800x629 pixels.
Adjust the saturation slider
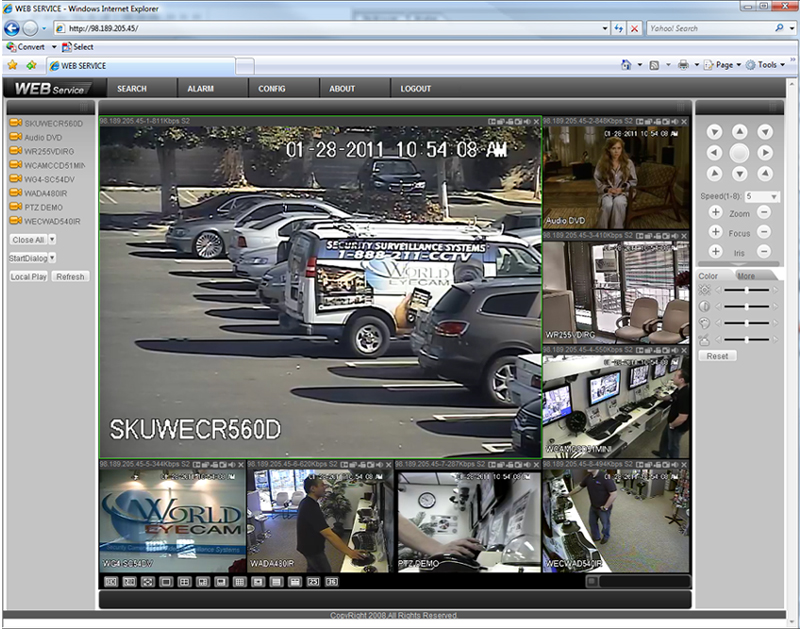pyautogui.click(x=746, y=323)
